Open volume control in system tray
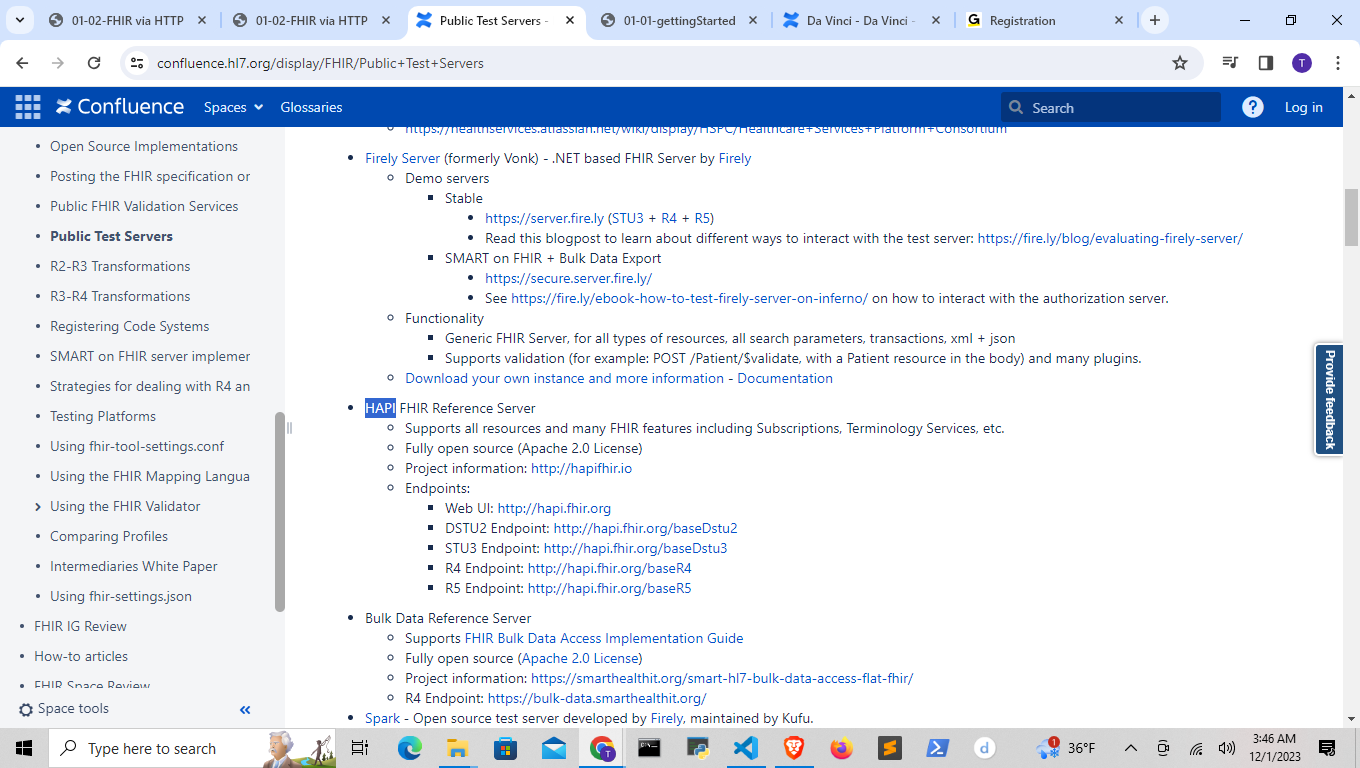Image resolution: width=1360 pixels, height=768 pixels. pos(1227,748)
